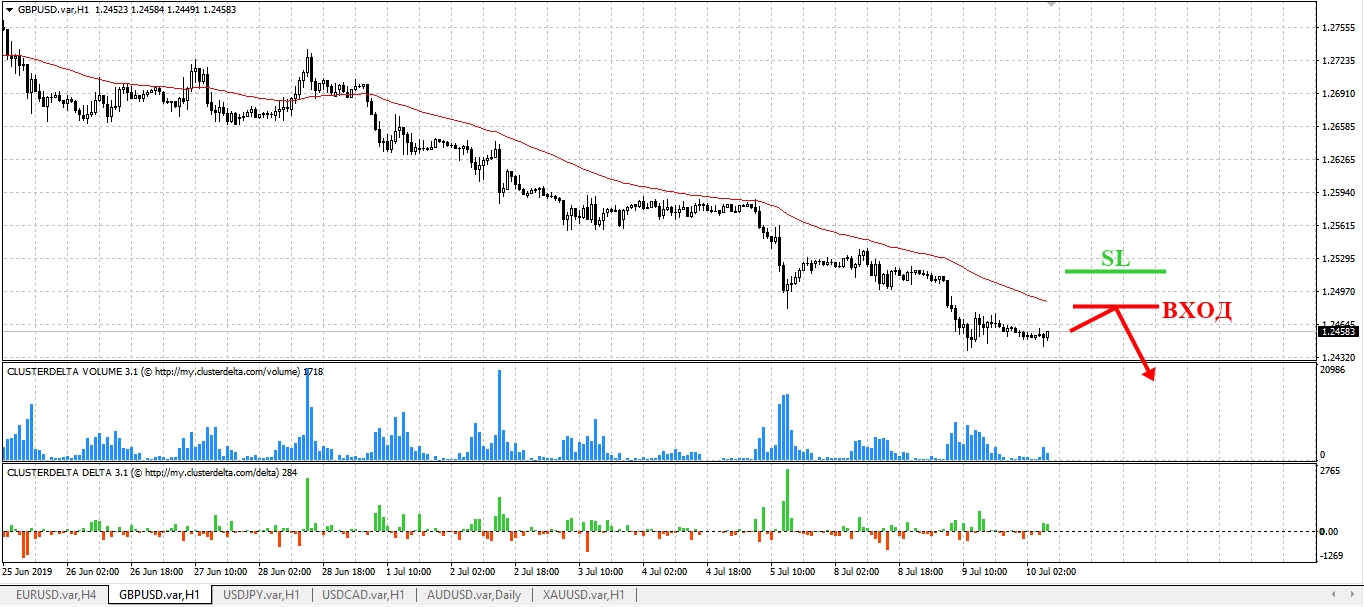Click the 20986 volume scale value

tap(1334, 370)
